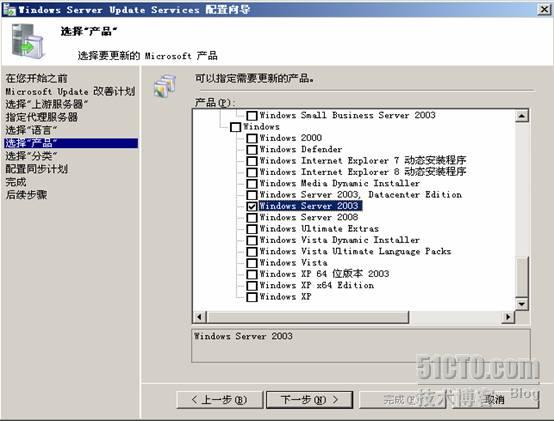Screen dimensions: 554x421
Task: Enable Windows XP x64 Edition checkbox
Action: click(x=252, y=285)
